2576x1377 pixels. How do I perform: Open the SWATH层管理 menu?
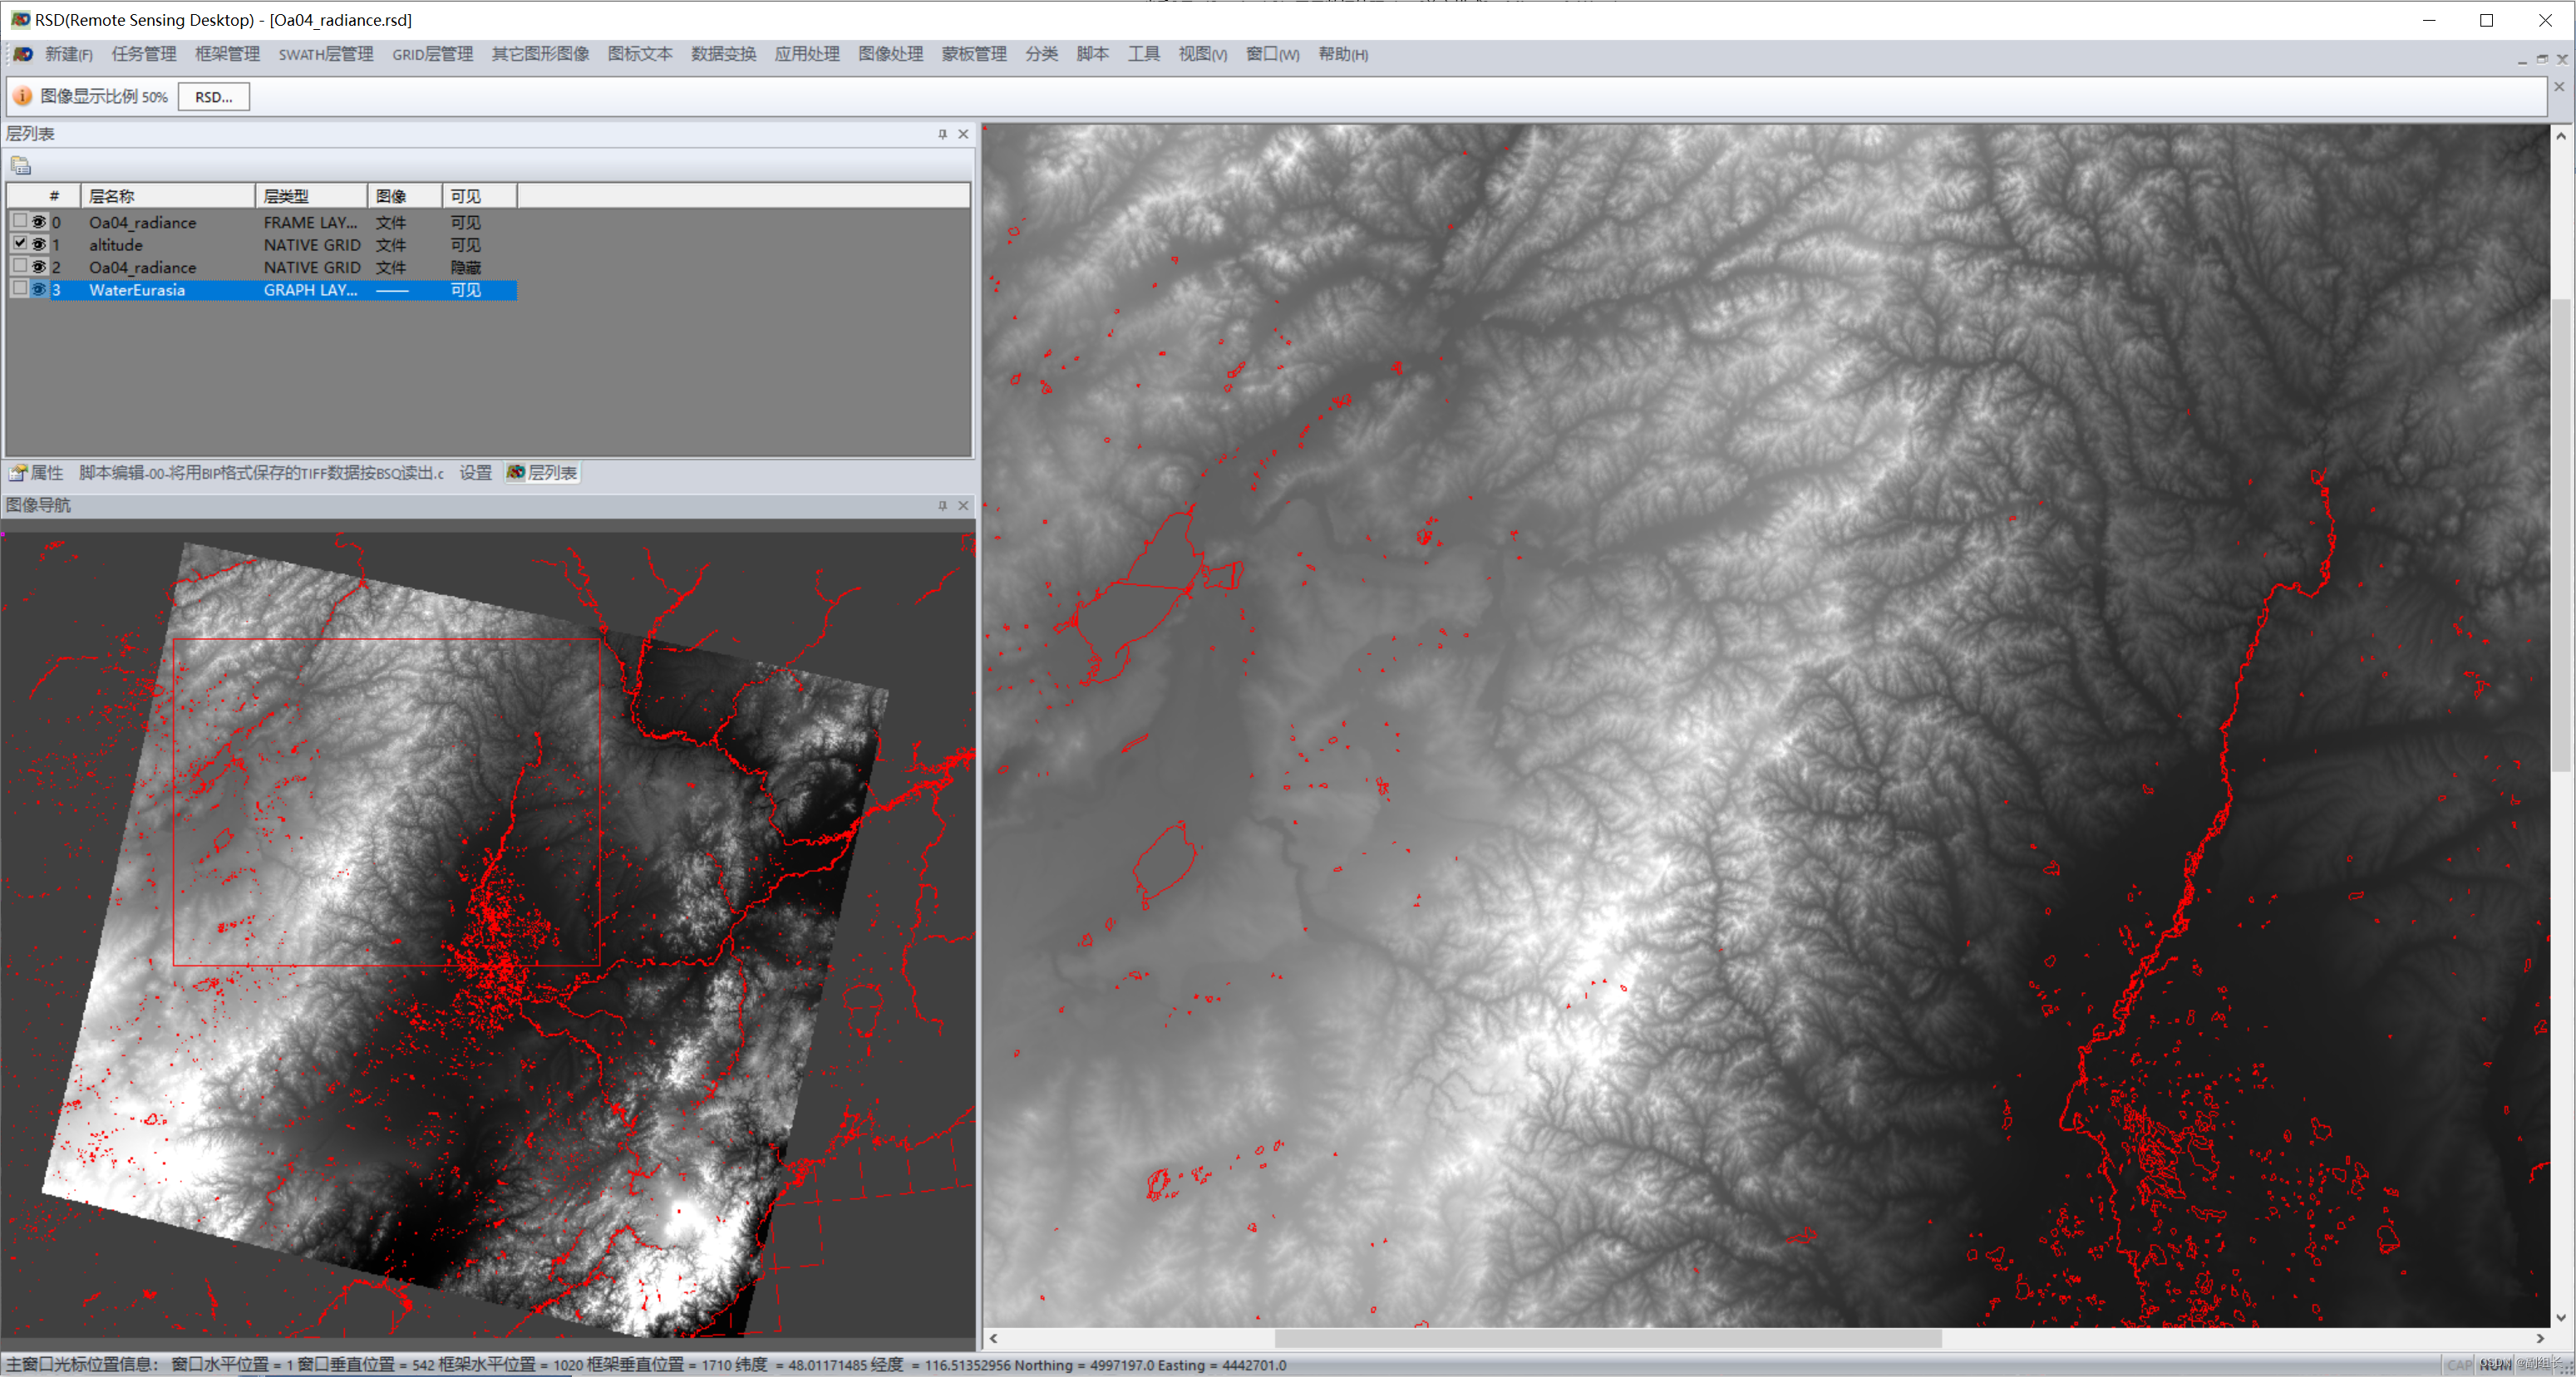click(x=325, y=54)
